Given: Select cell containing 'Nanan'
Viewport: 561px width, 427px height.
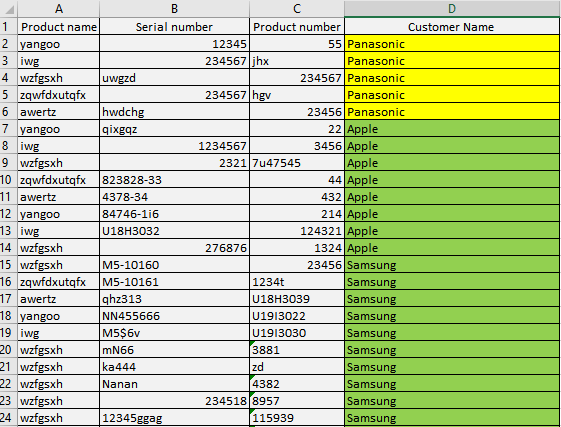Looking at the screenshot, I should point(174,384).
